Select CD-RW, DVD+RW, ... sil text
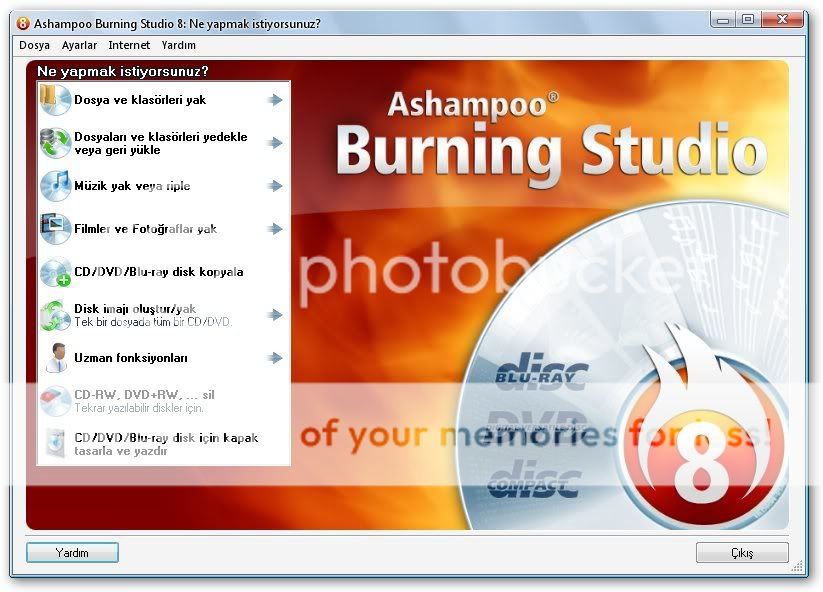The image size is (823, 592). (144, 395)
